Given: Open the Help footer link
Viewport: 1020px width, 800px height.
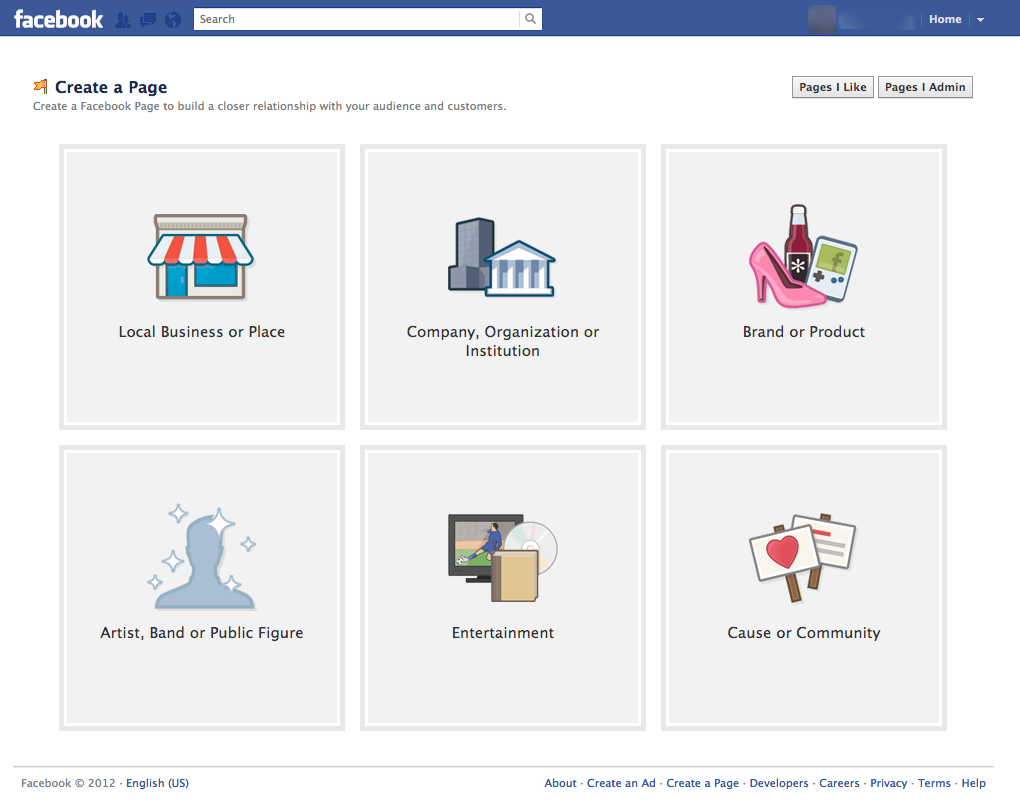Looking at the screenshot, I should click(973, 783).
